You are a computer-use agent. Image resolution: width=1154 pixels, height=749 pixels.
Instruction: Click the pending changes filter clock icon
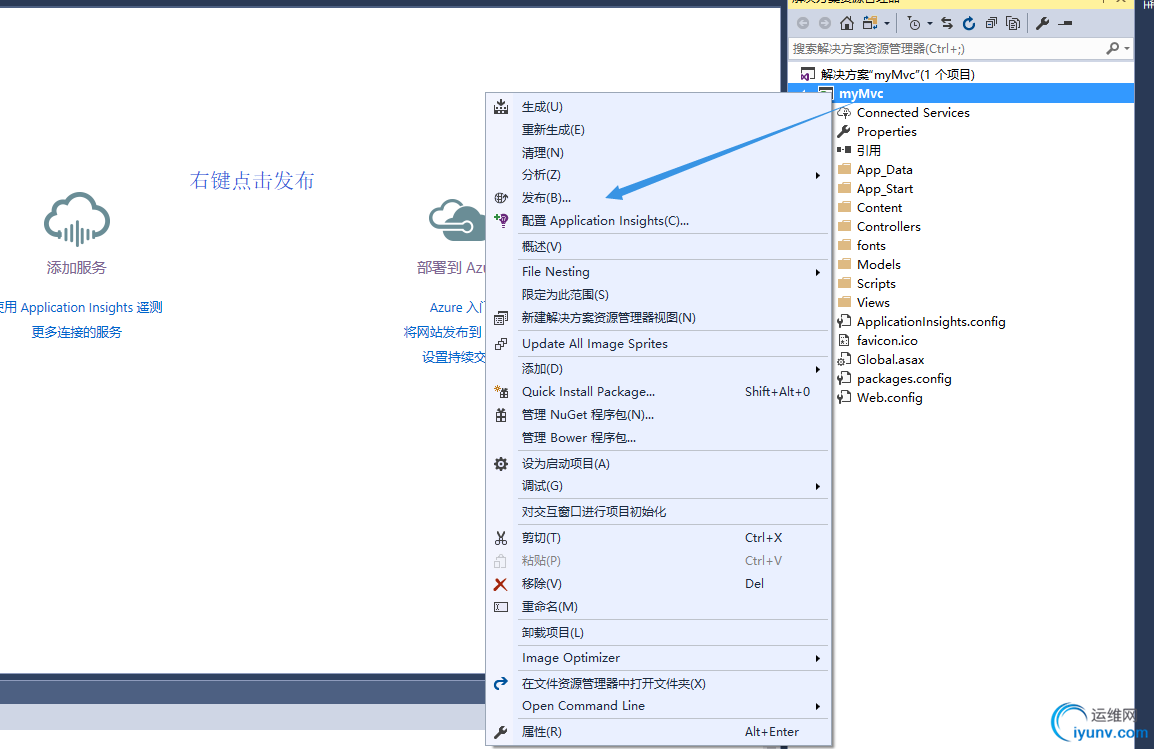[914, 24]
